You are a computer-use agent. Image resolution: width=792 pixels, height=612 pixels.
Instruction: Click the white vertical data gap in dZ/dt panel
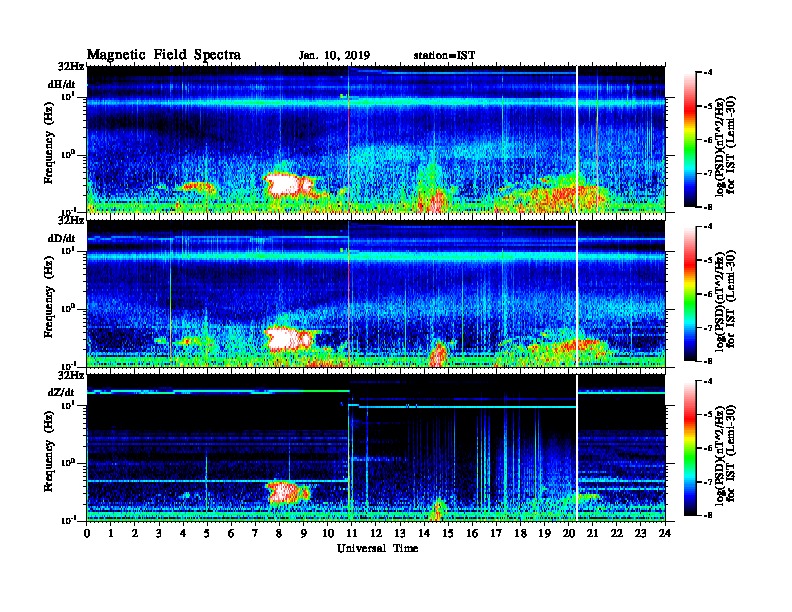pos(576,447)
